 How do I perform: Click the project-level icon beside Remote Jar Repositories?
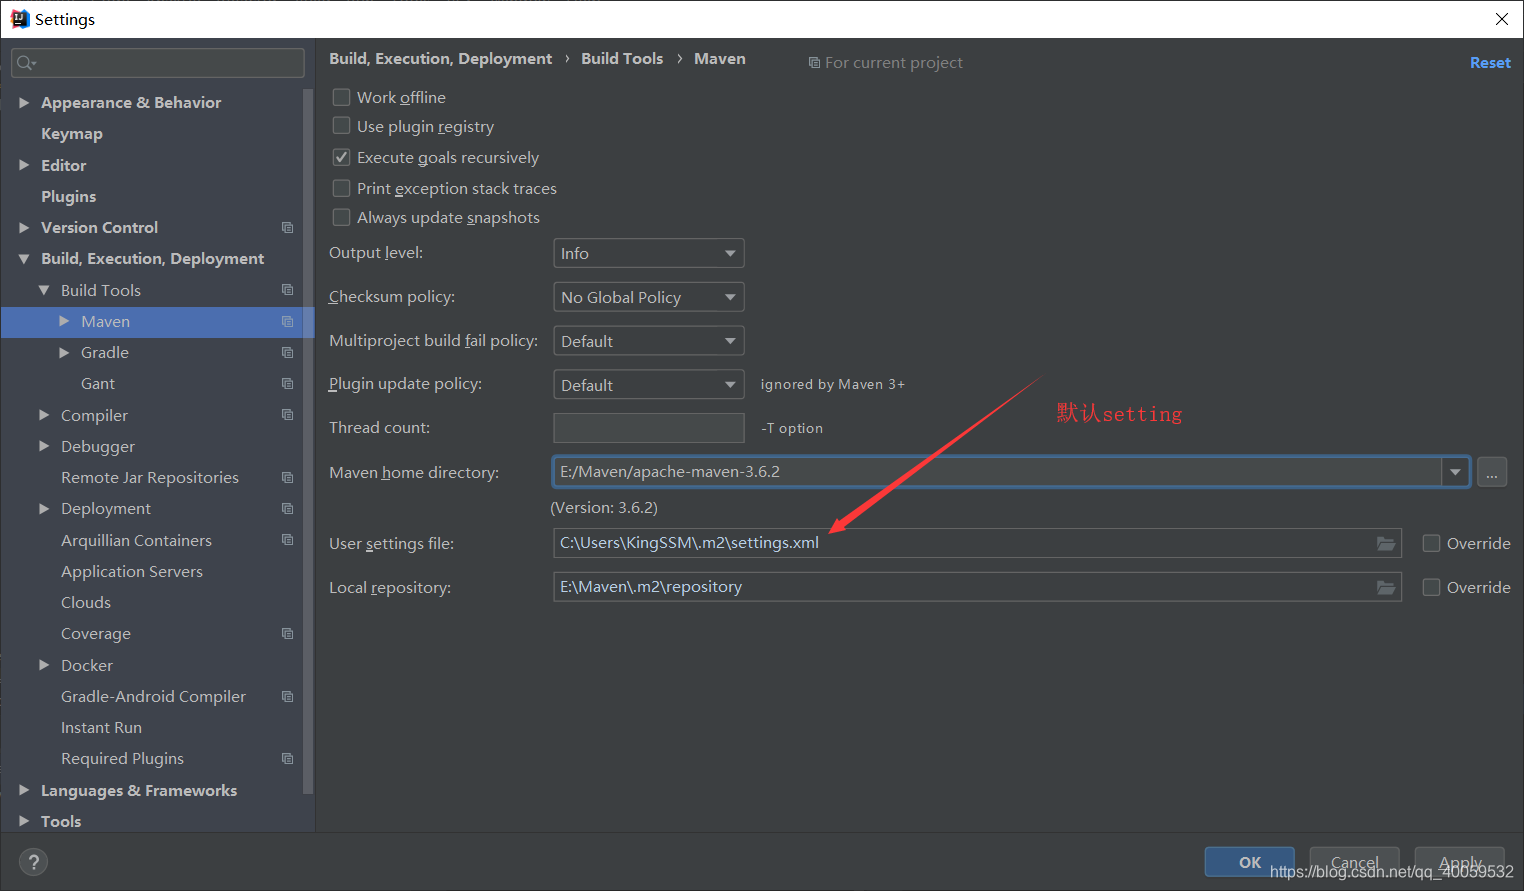click(x=287, y=478)
